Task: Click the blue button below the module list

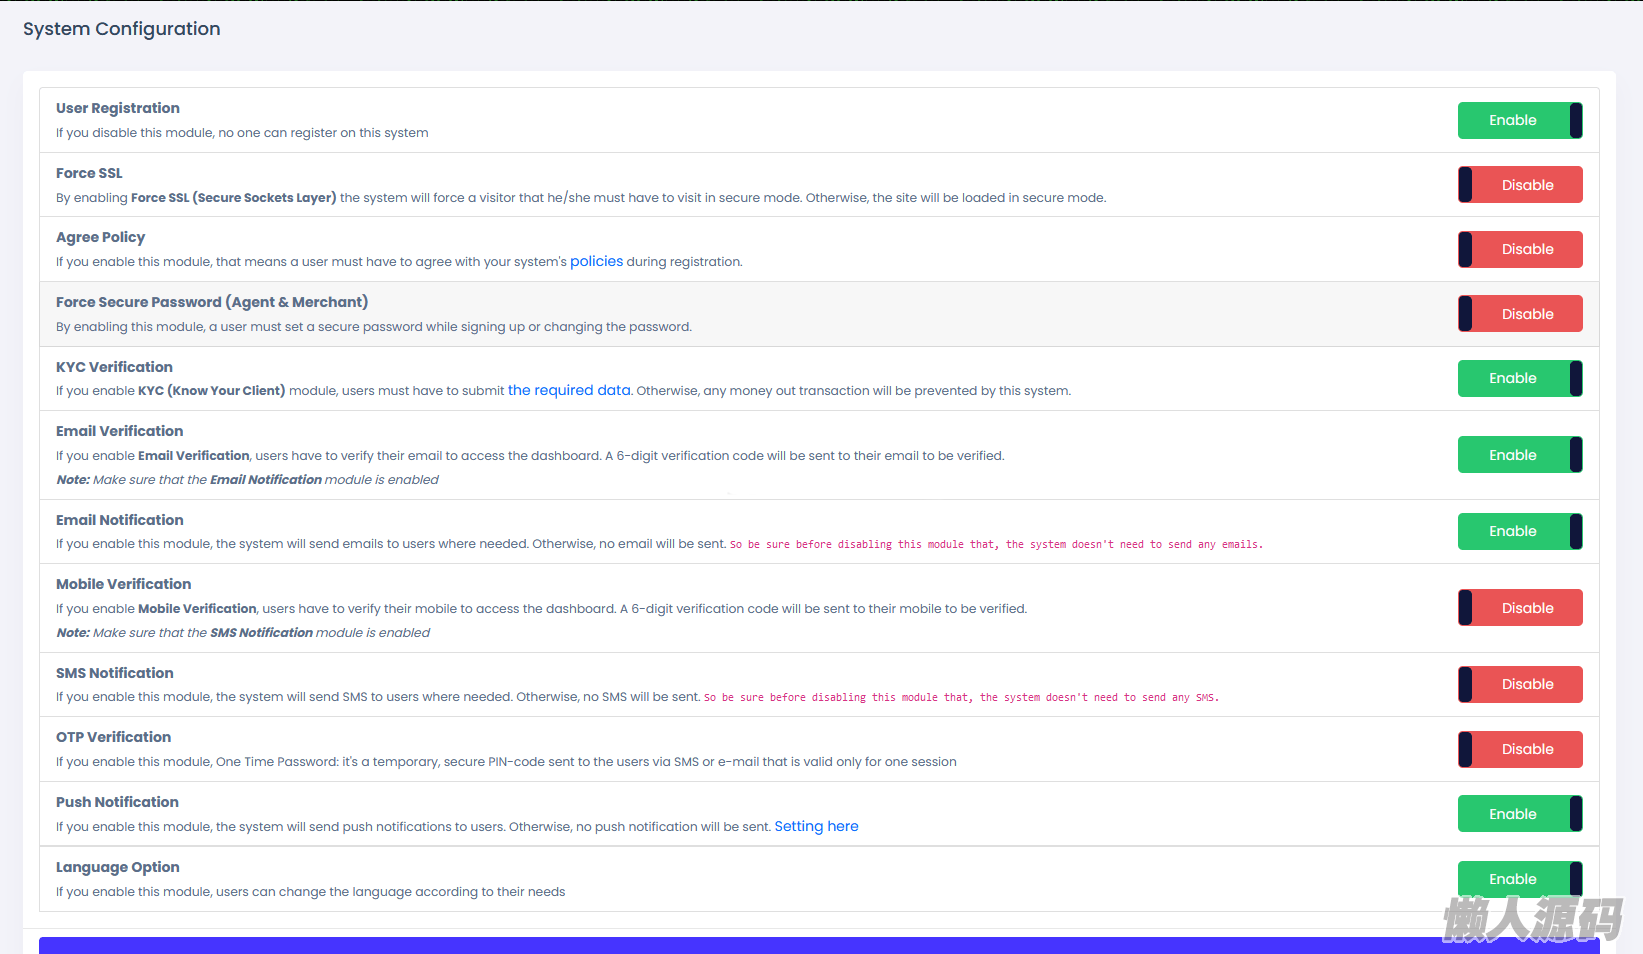Action: 819,946
